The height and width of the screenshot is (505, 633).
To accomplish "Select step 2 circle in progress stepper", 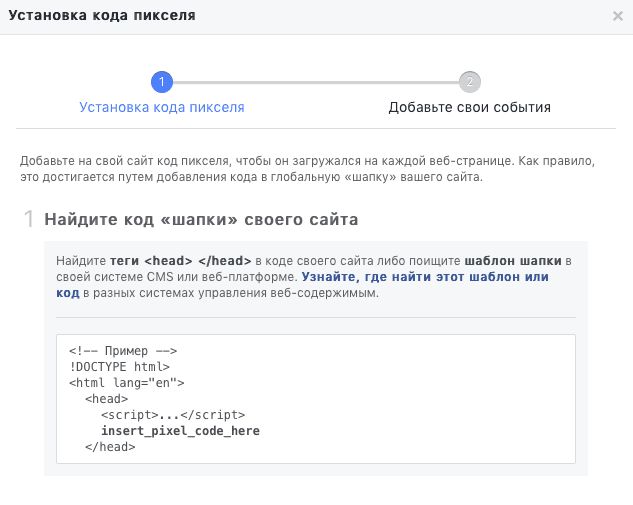I will (470, 82).
